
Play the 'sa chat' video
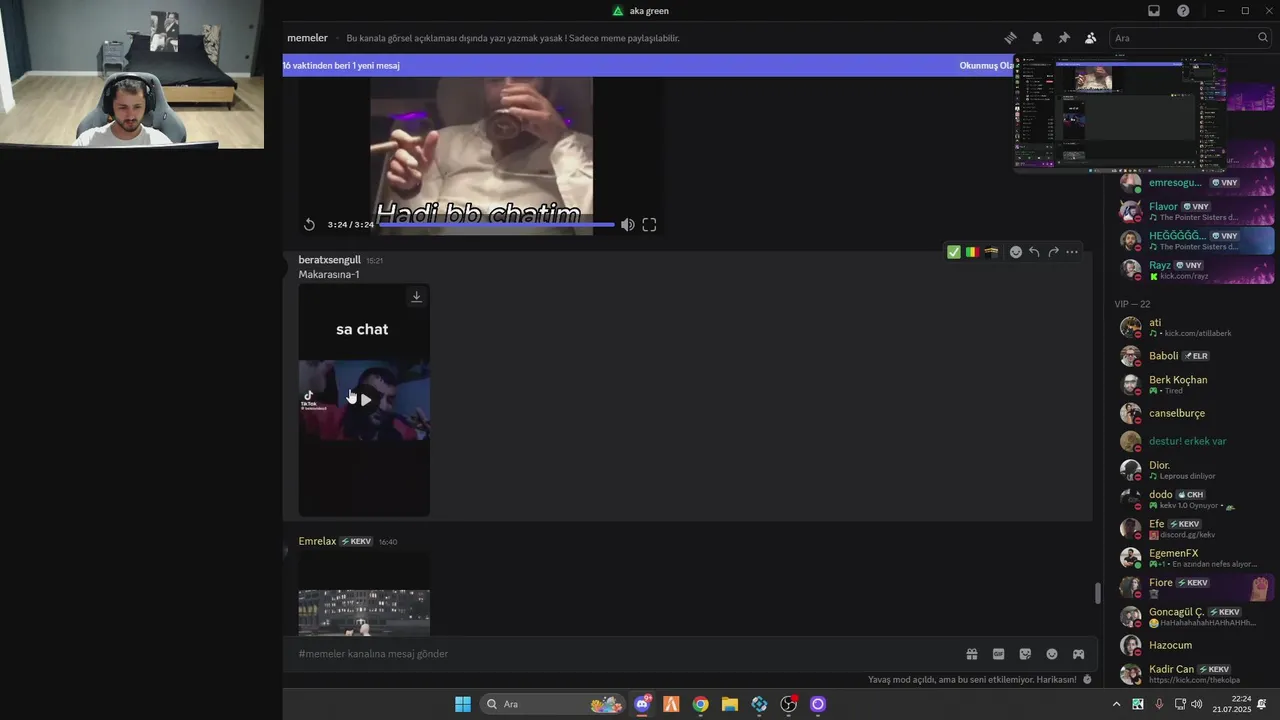(365, 400)
